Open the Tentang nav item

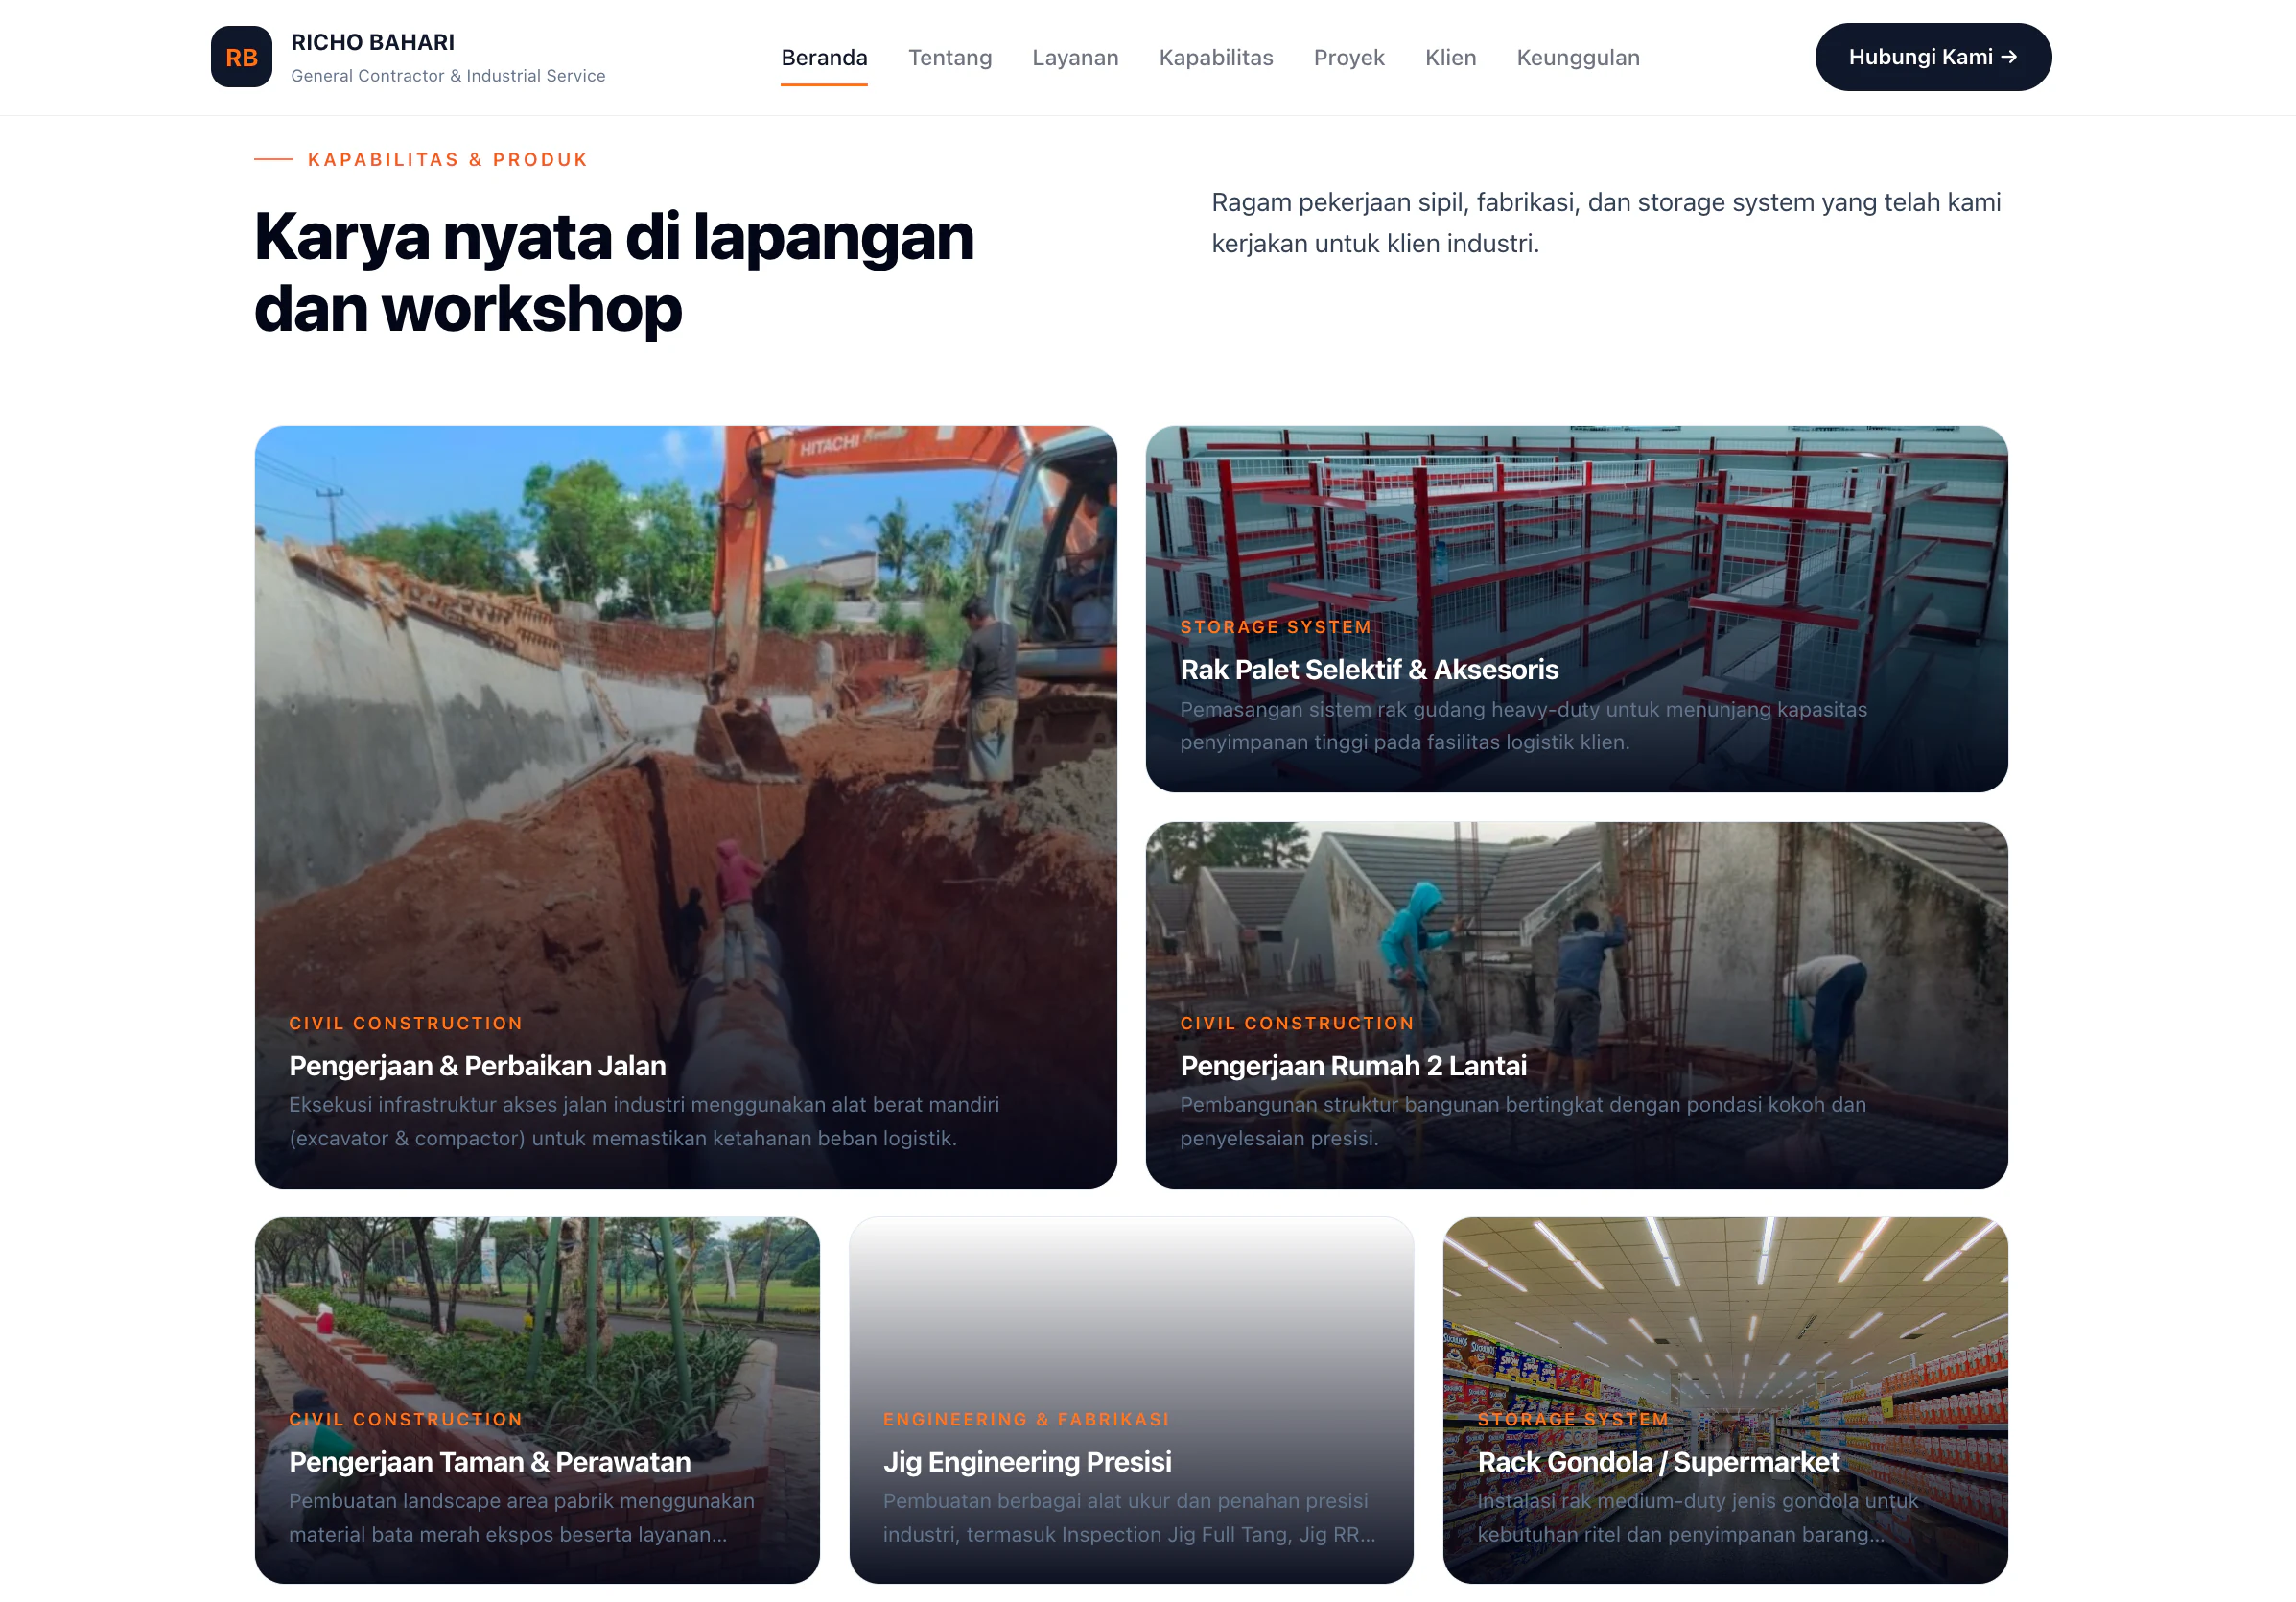(x=950, y=57)
